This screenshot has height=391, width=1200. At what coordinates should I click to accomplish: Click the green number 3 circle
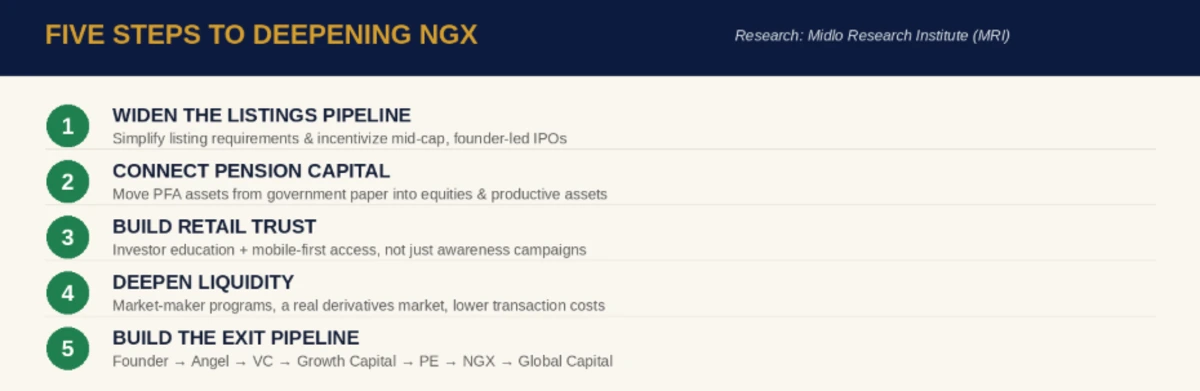(x=68, y=237)
